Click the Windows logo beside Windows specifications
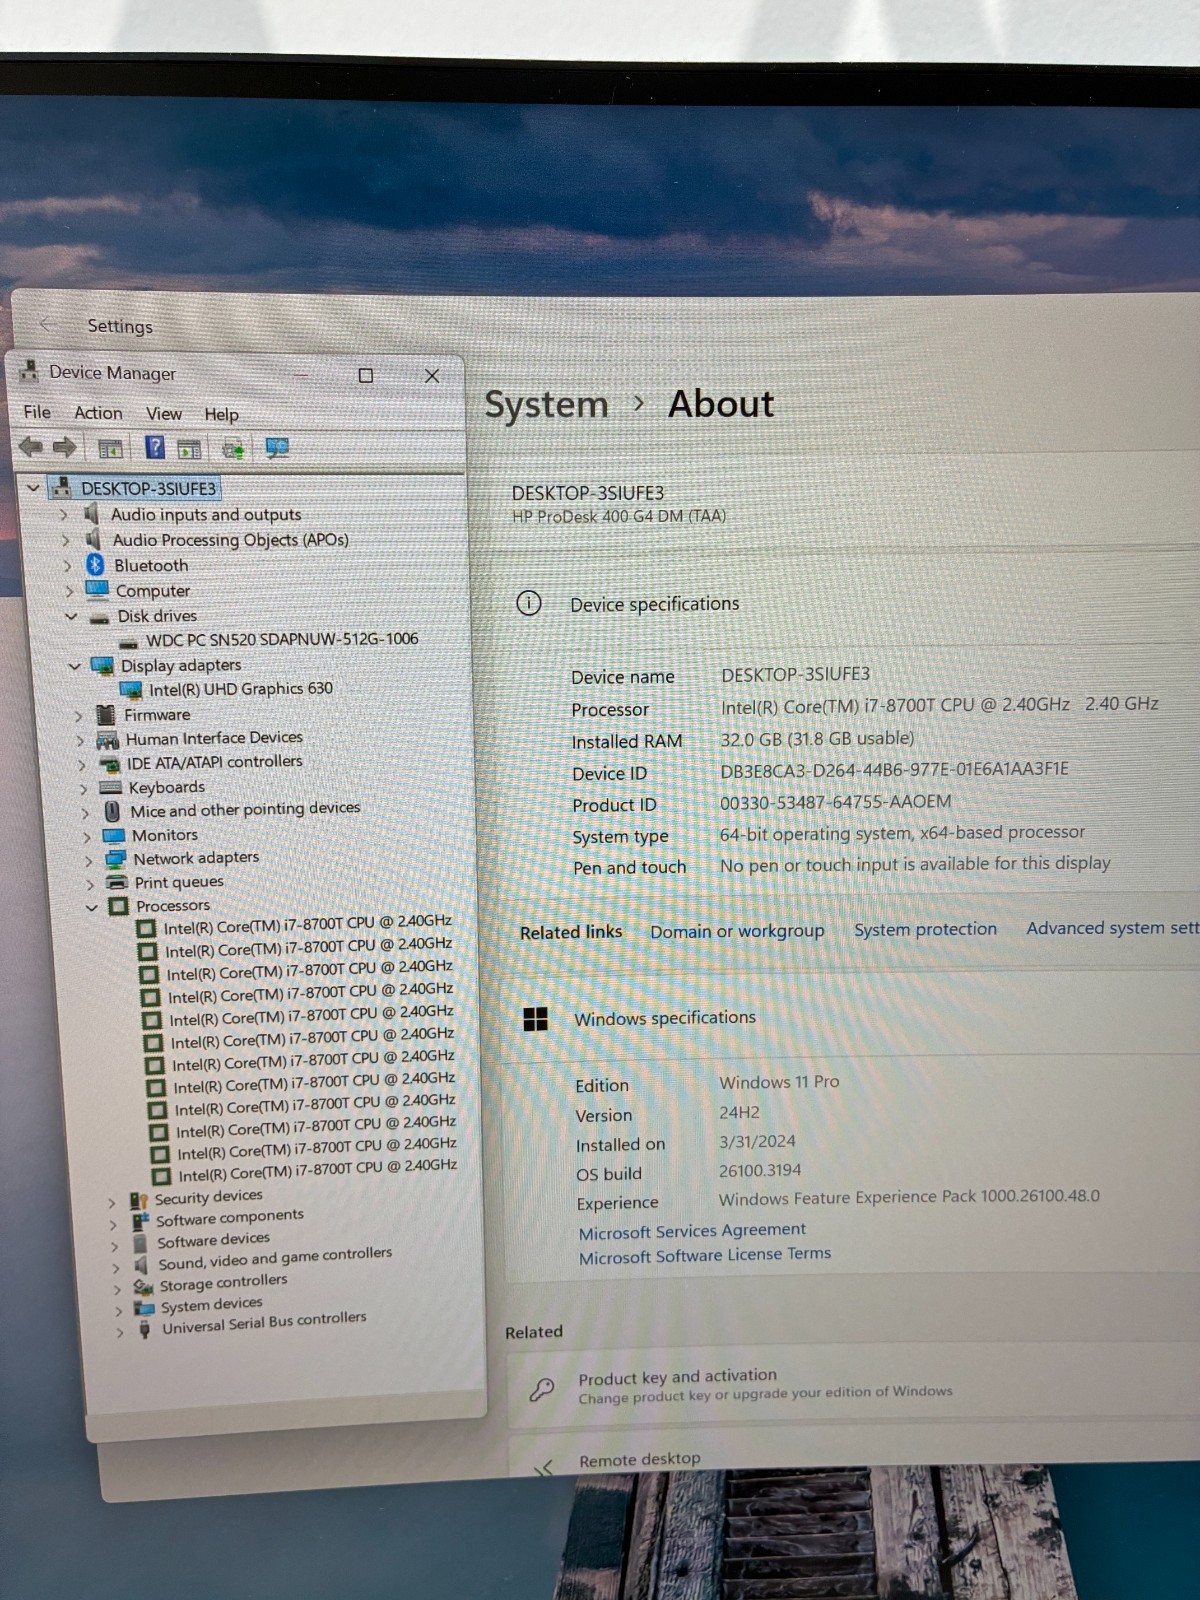 (536, 1019)
